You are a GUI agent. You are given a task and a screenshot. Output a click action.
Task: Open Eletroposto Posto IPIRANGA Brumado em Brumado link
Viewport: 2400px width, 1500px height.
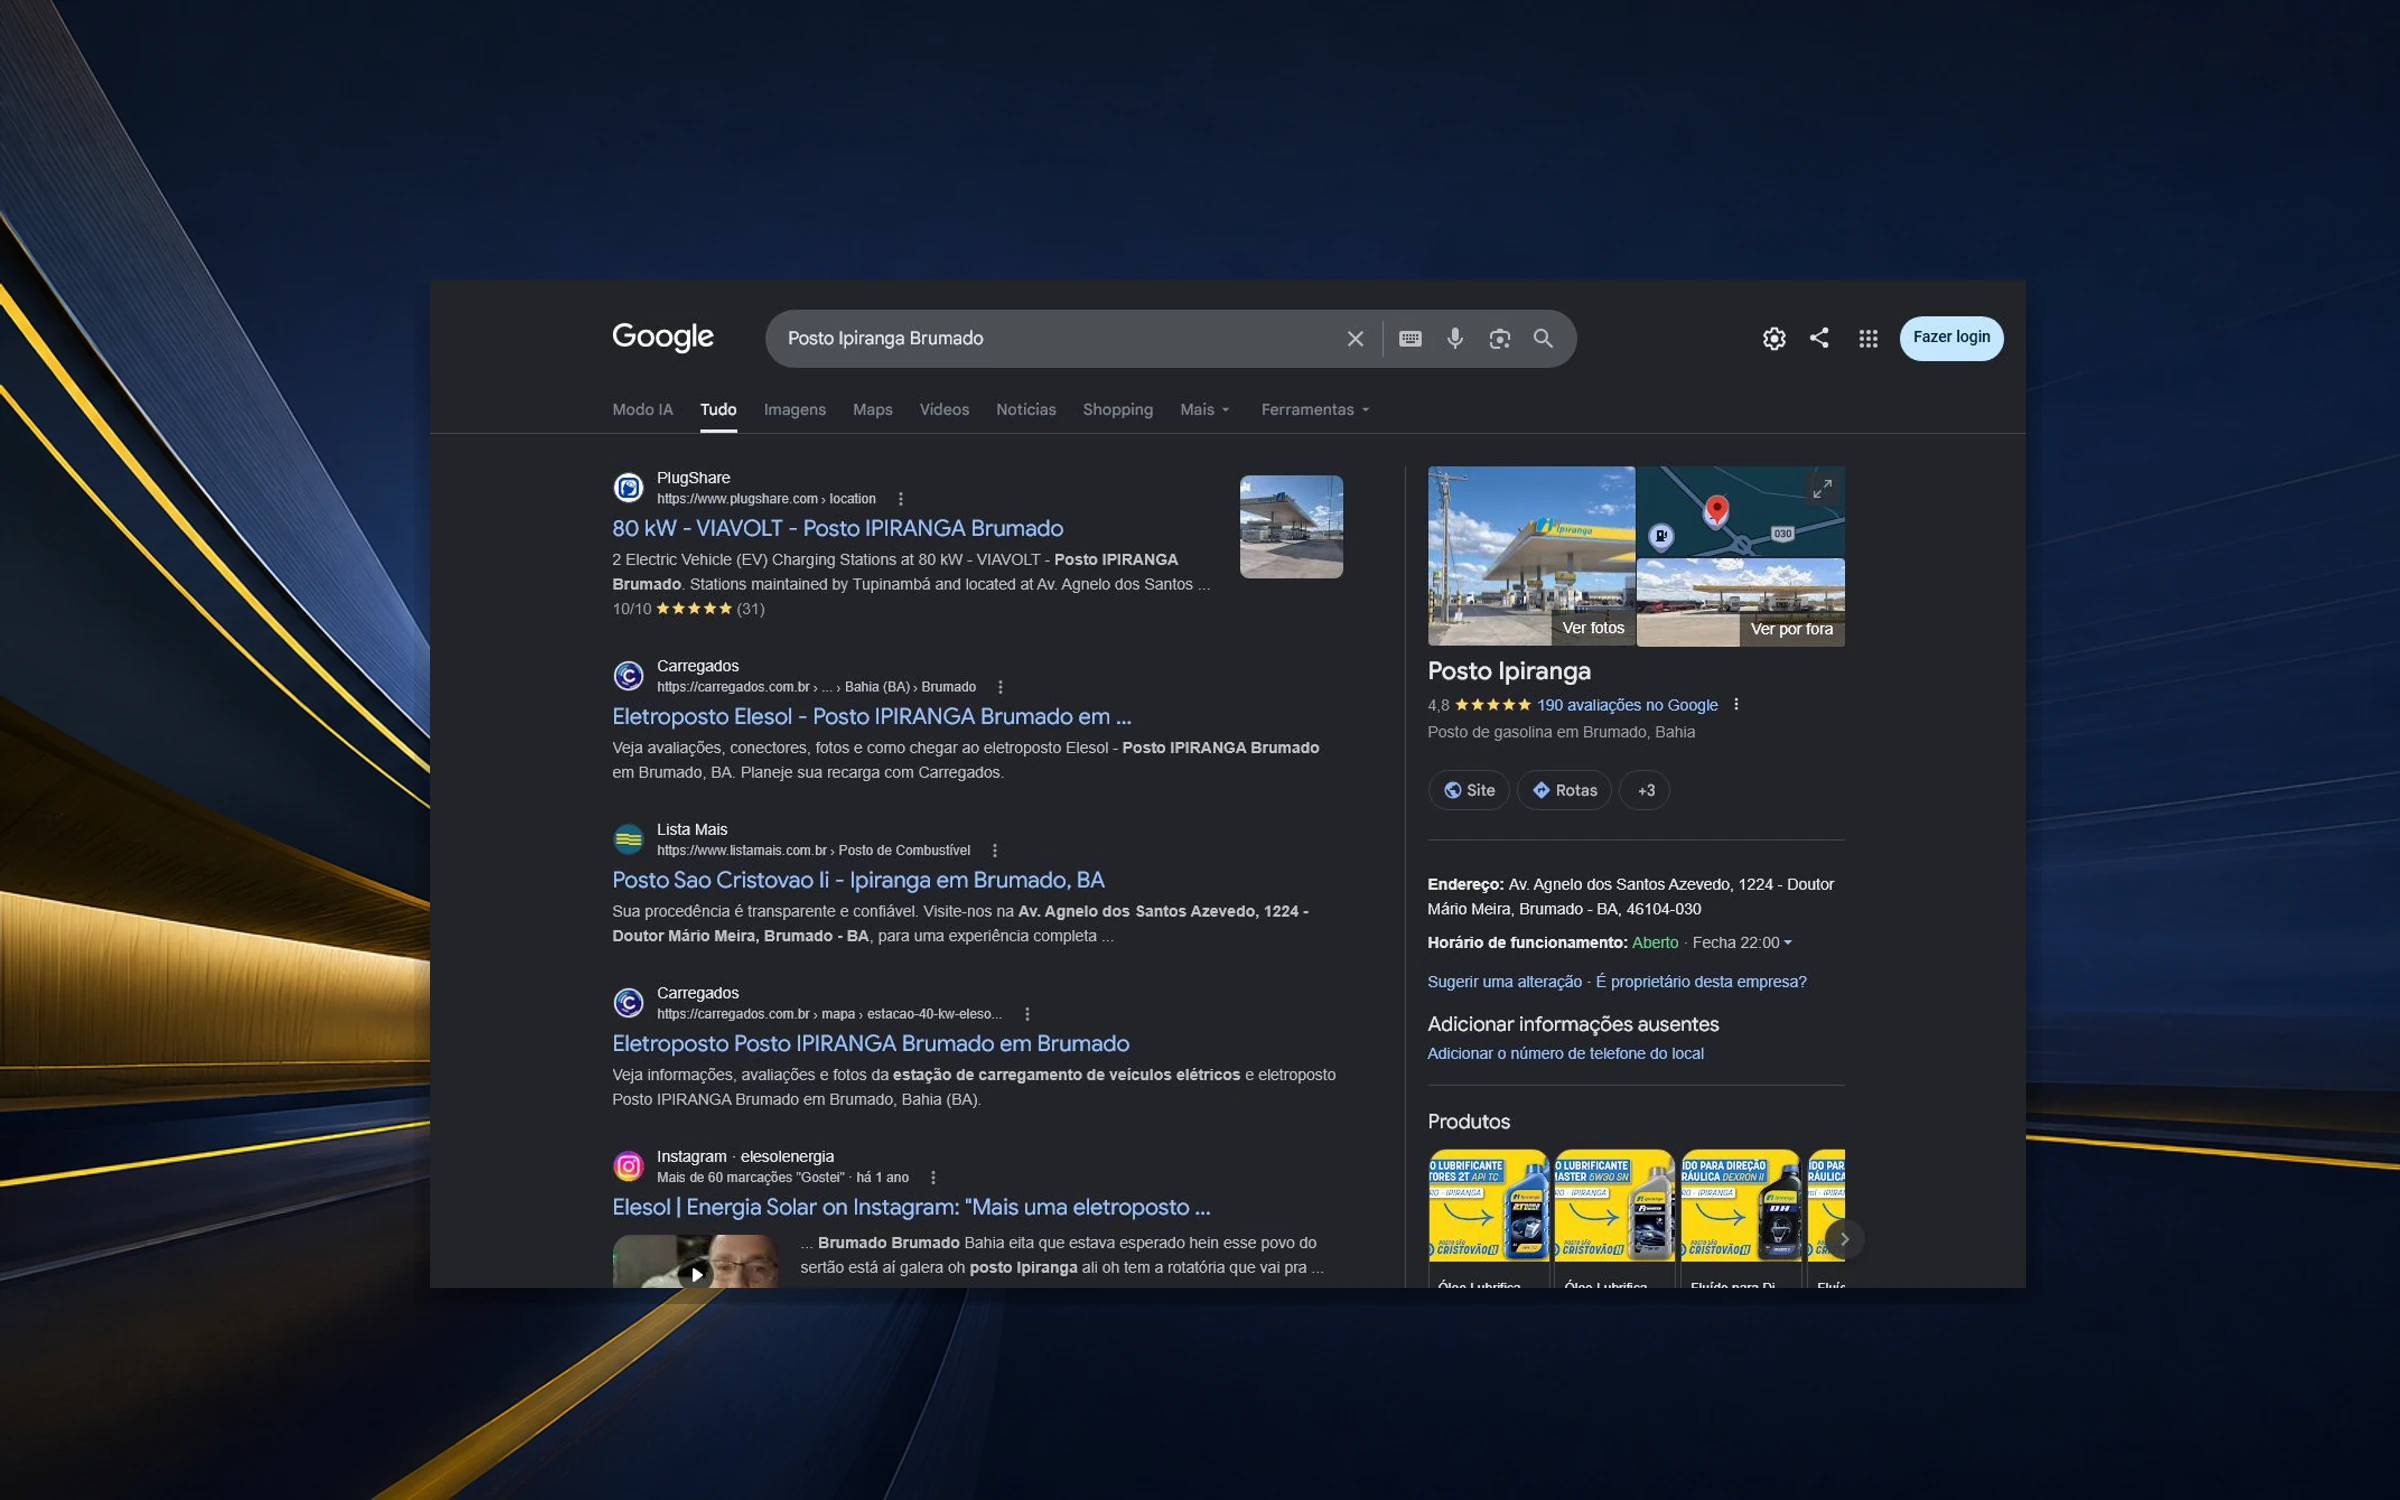click(x=870, y=1043)
